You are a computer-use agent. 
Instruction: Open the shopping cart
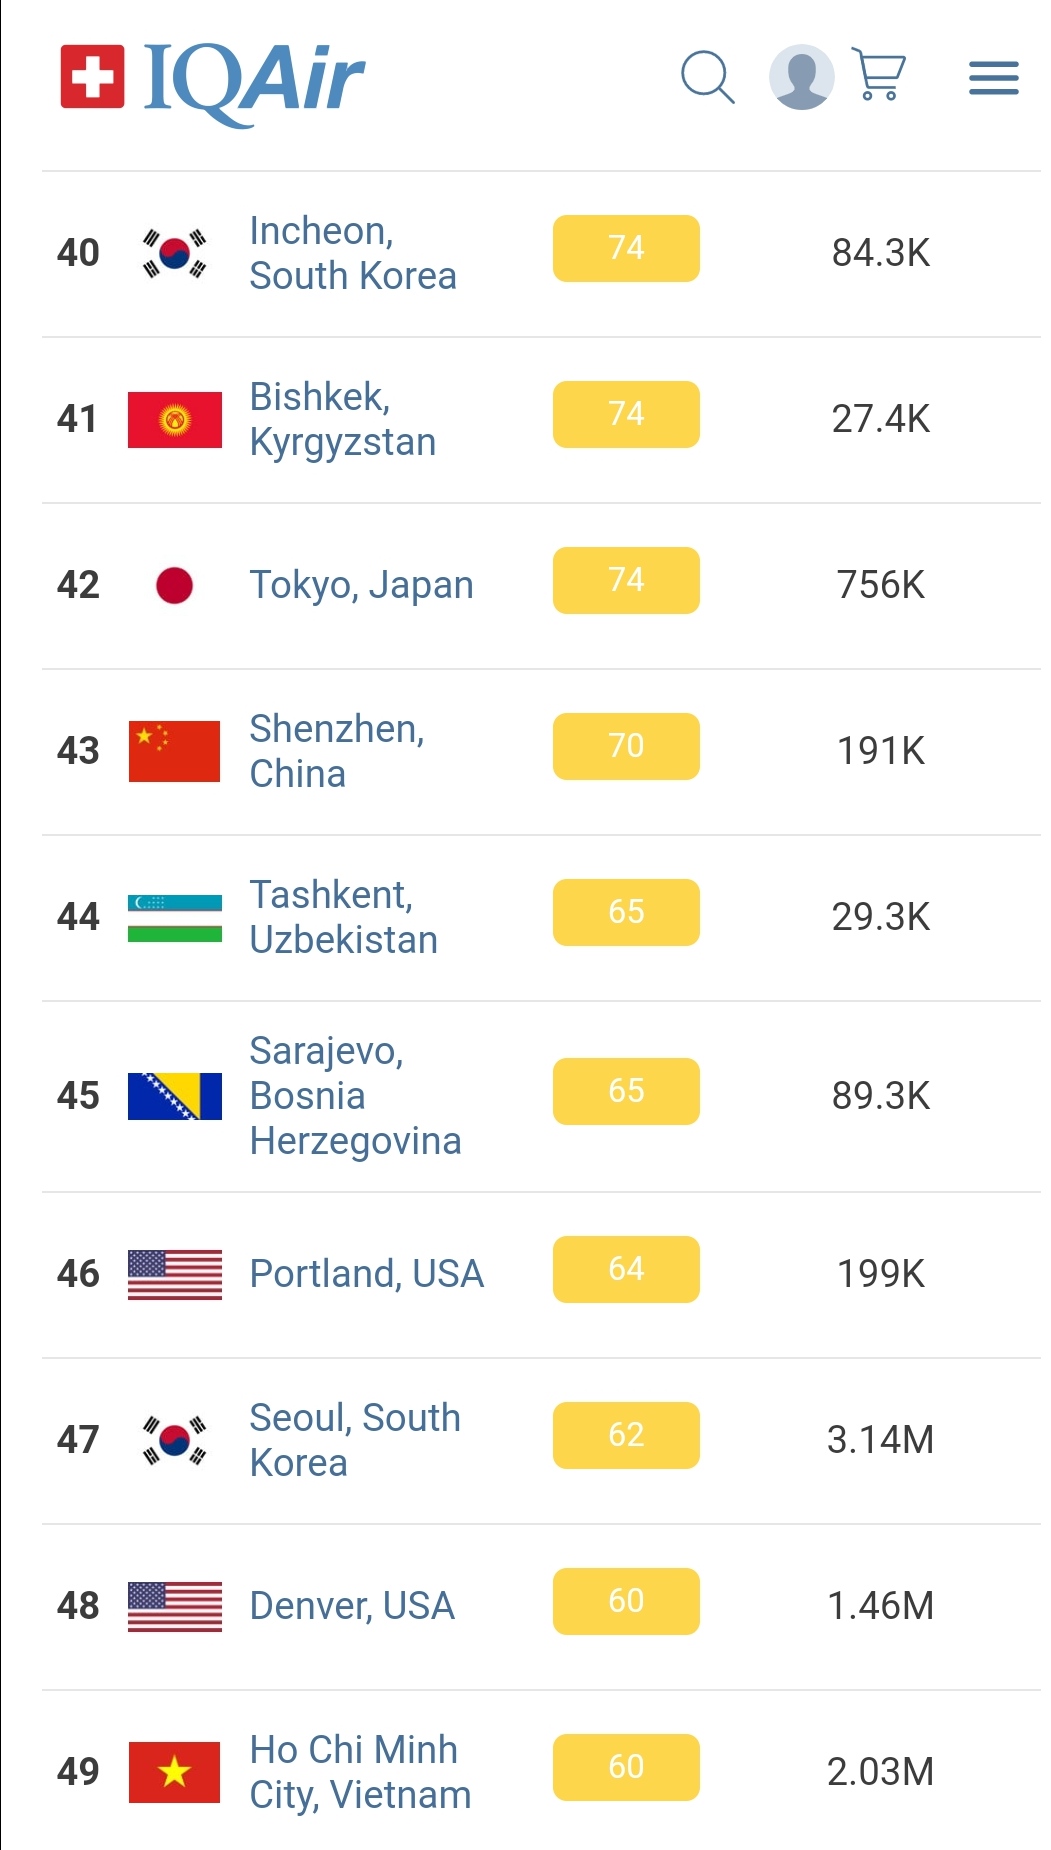(879, 75)
